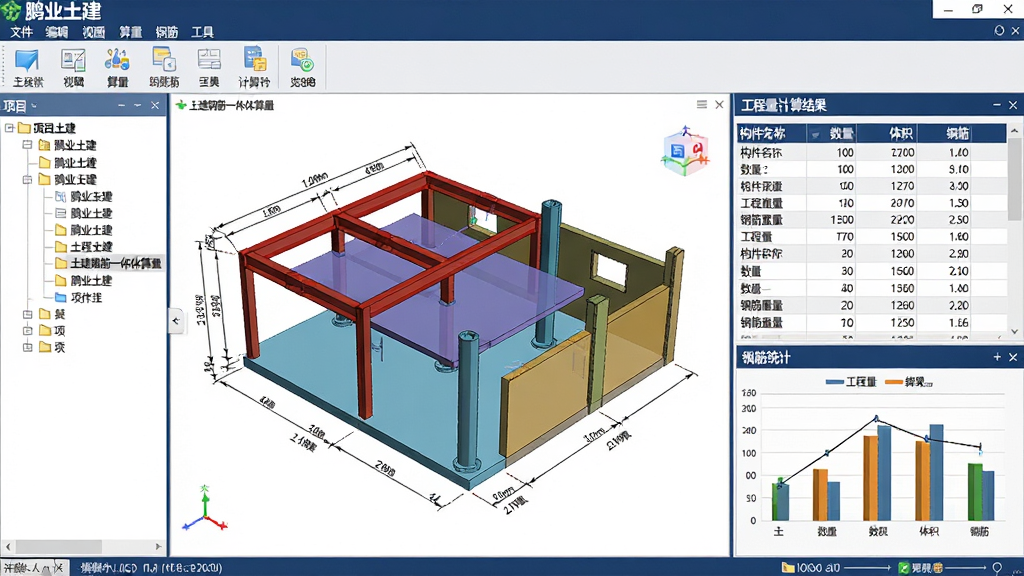Open the 文件 menu
This screenshot has width=1024, height=576.
pyautogui.click(x=21, y=32)
